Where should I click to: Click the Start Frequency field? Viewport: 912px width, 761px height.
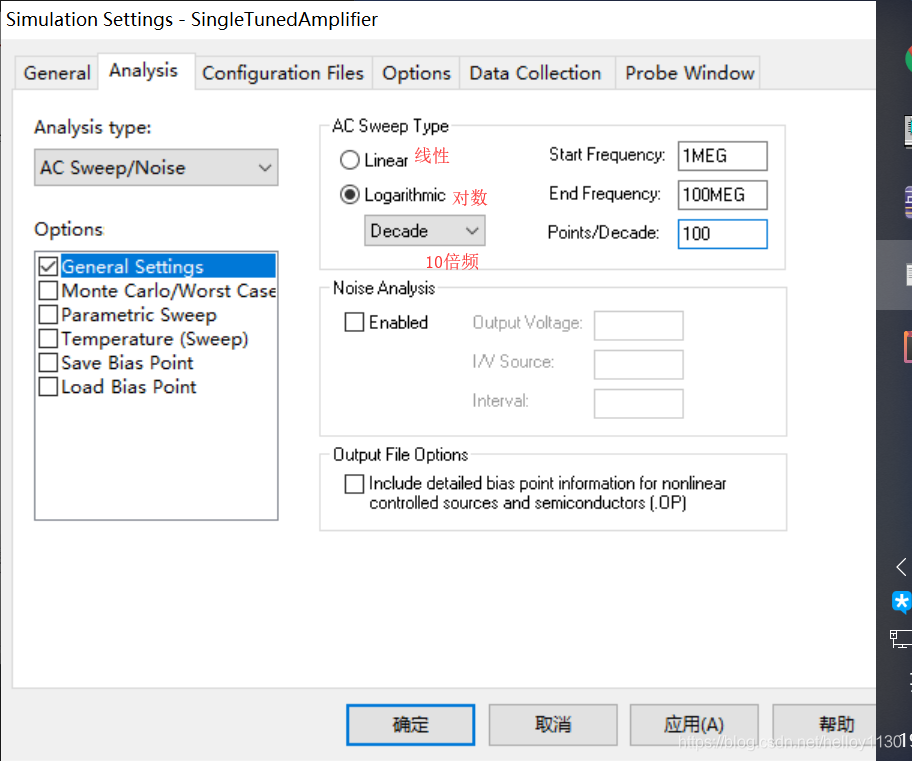coord(722,156)
